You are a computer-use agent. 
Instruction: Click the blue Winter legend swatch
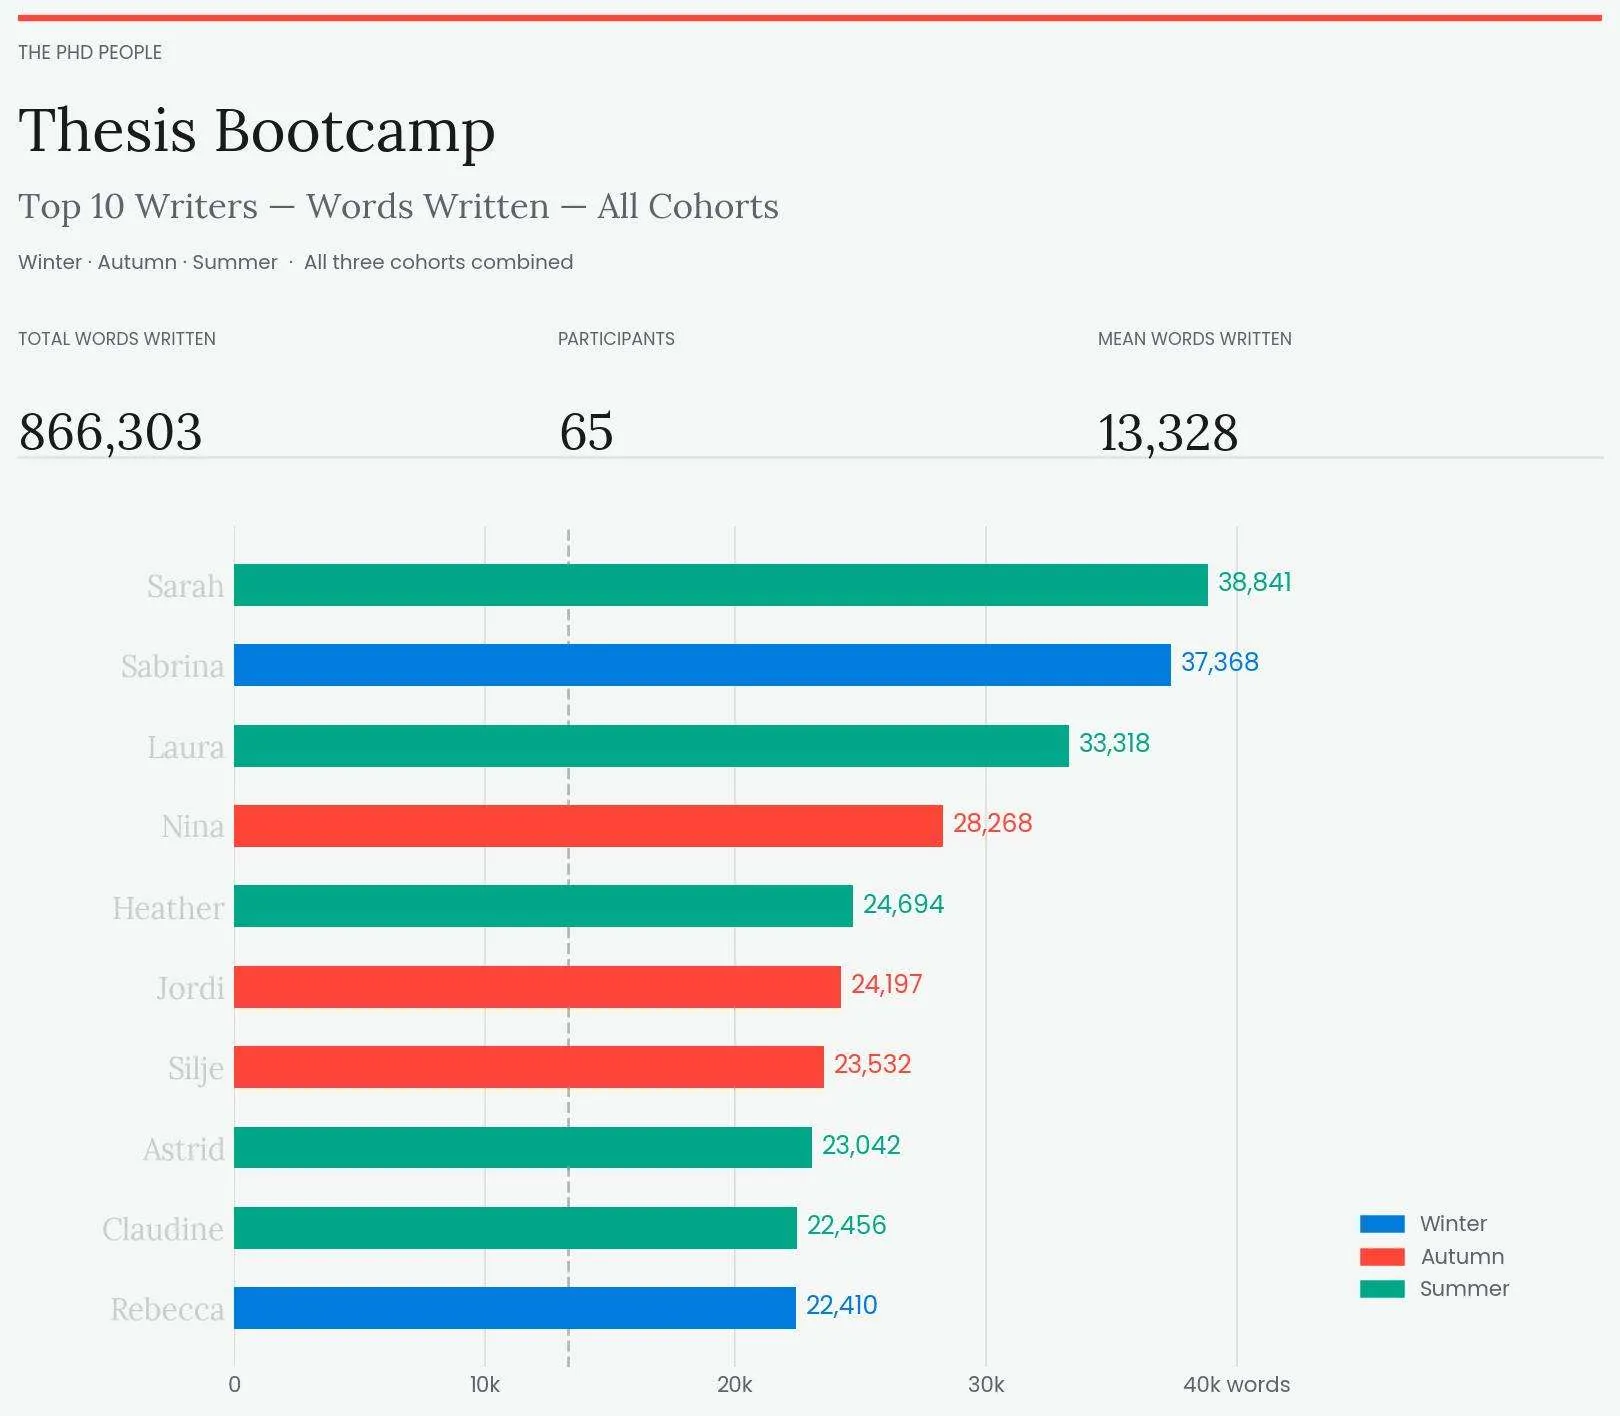point(1382,1224)
